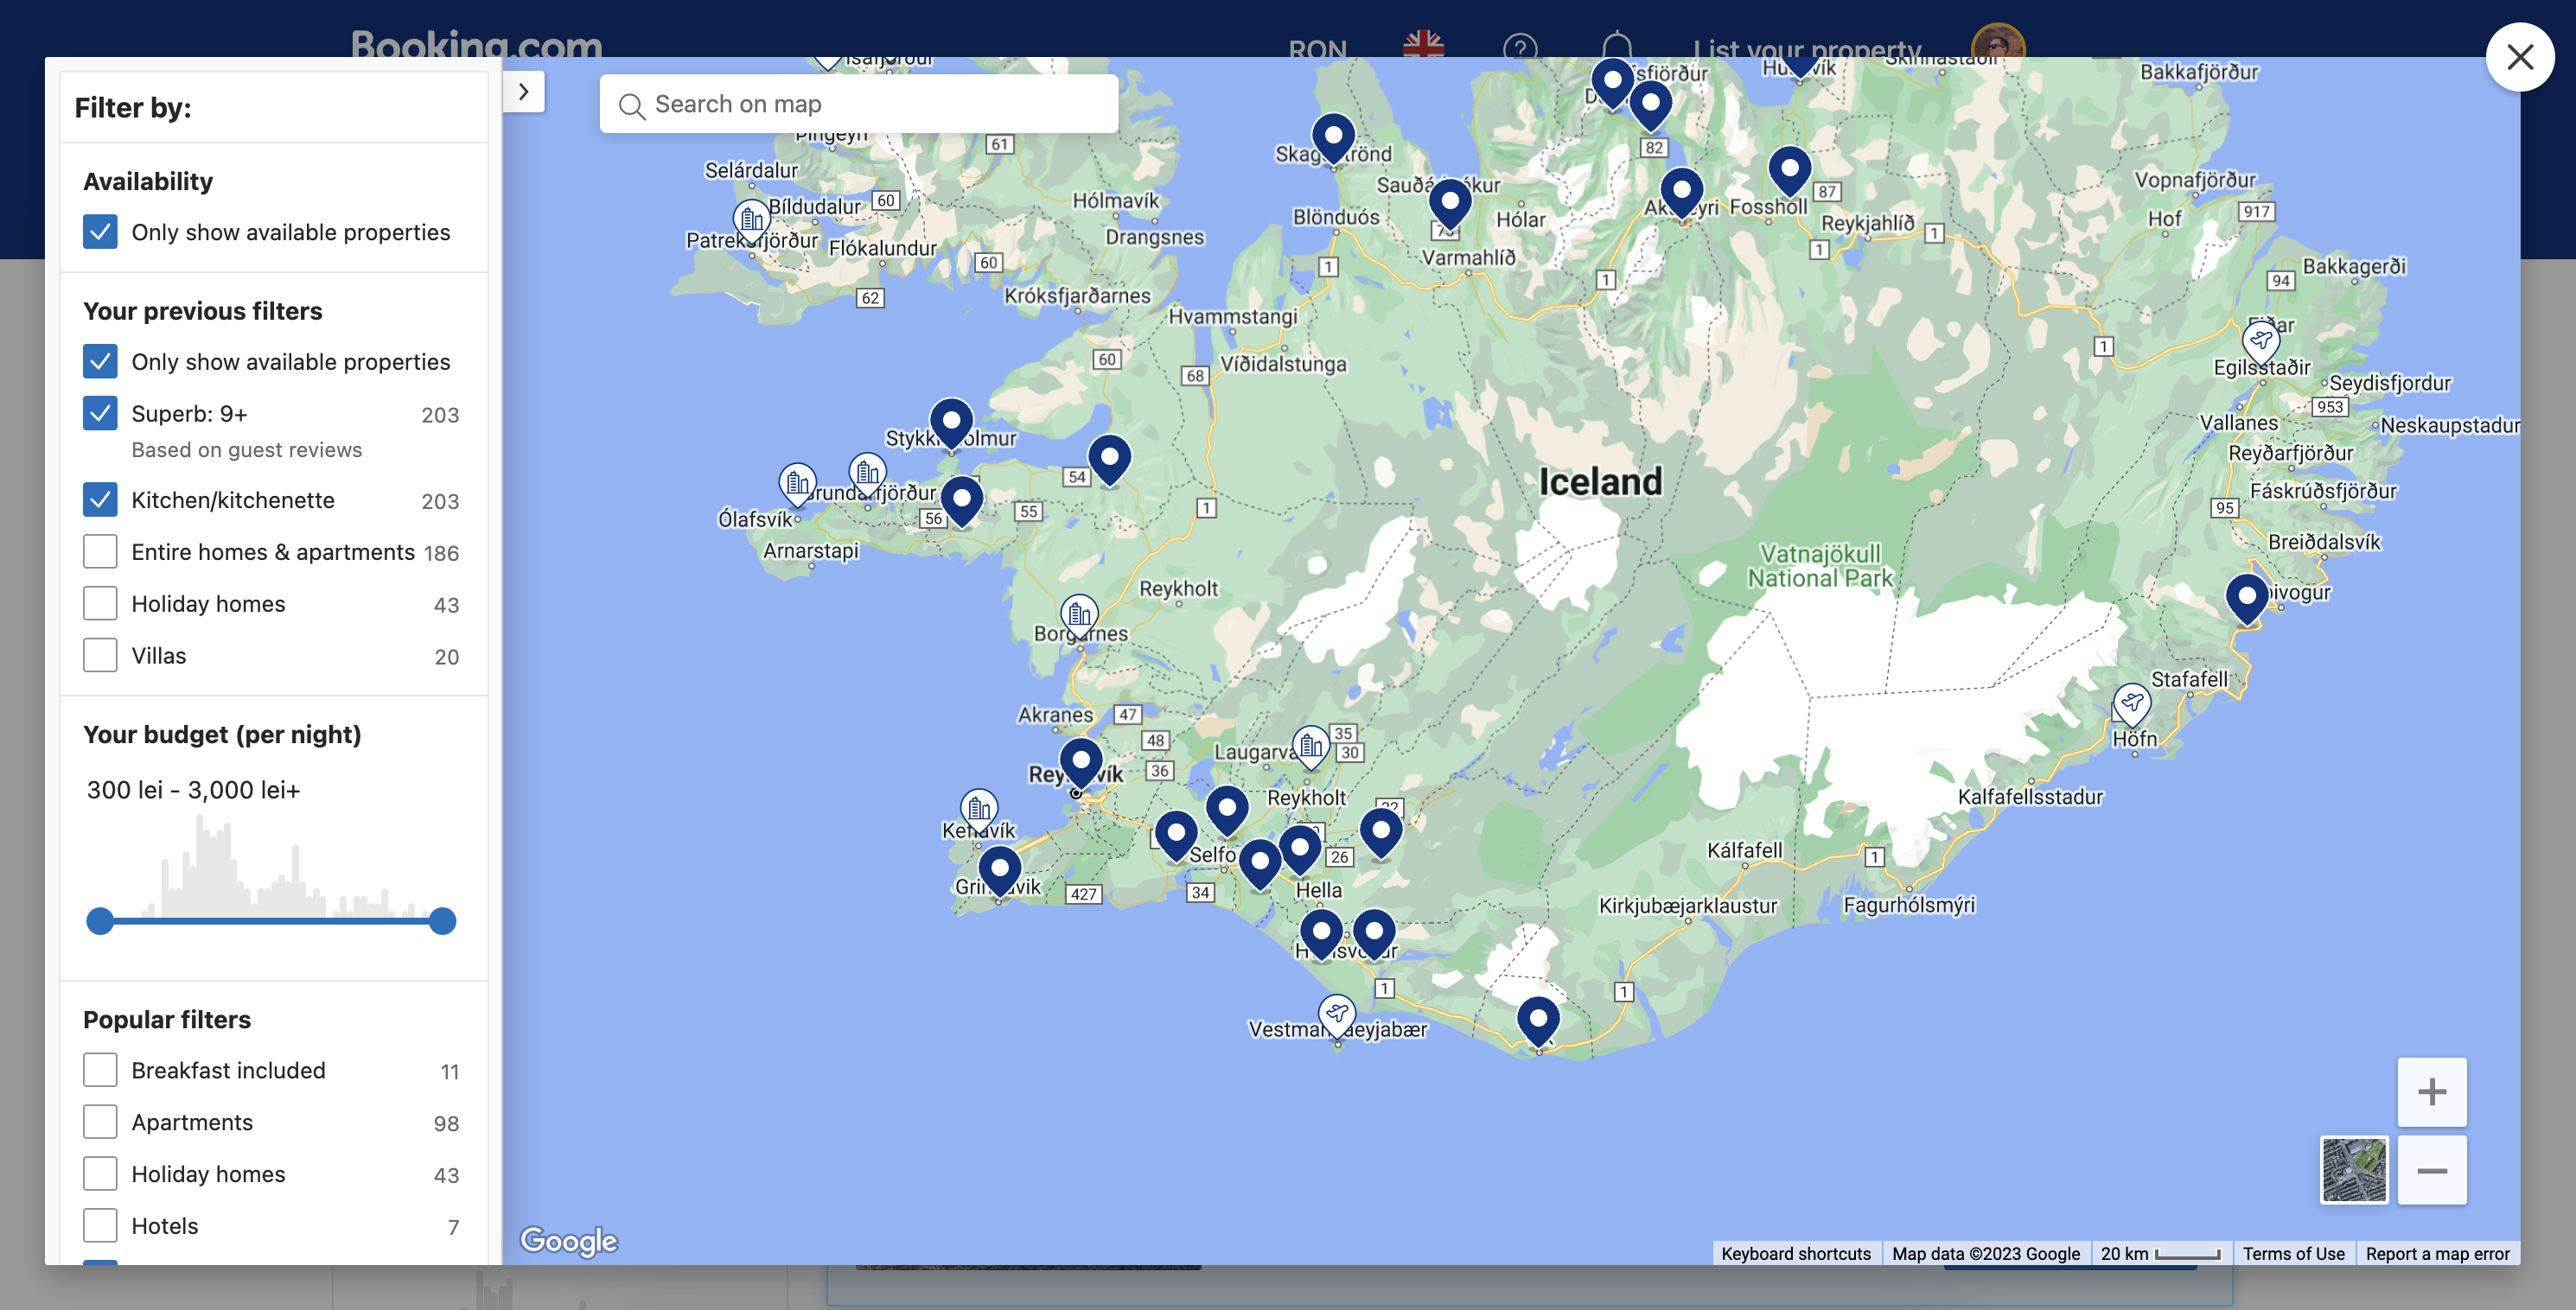Tick the Entire homes & apartments checkbox
Image resolution: width=2576 pixels, height=1310 pixels.
100,552
